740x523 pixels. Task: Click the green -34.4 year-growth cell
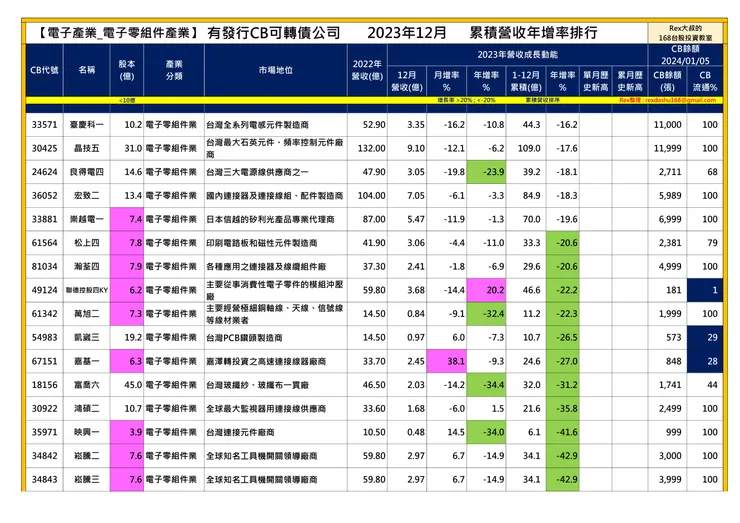[486, 385]
